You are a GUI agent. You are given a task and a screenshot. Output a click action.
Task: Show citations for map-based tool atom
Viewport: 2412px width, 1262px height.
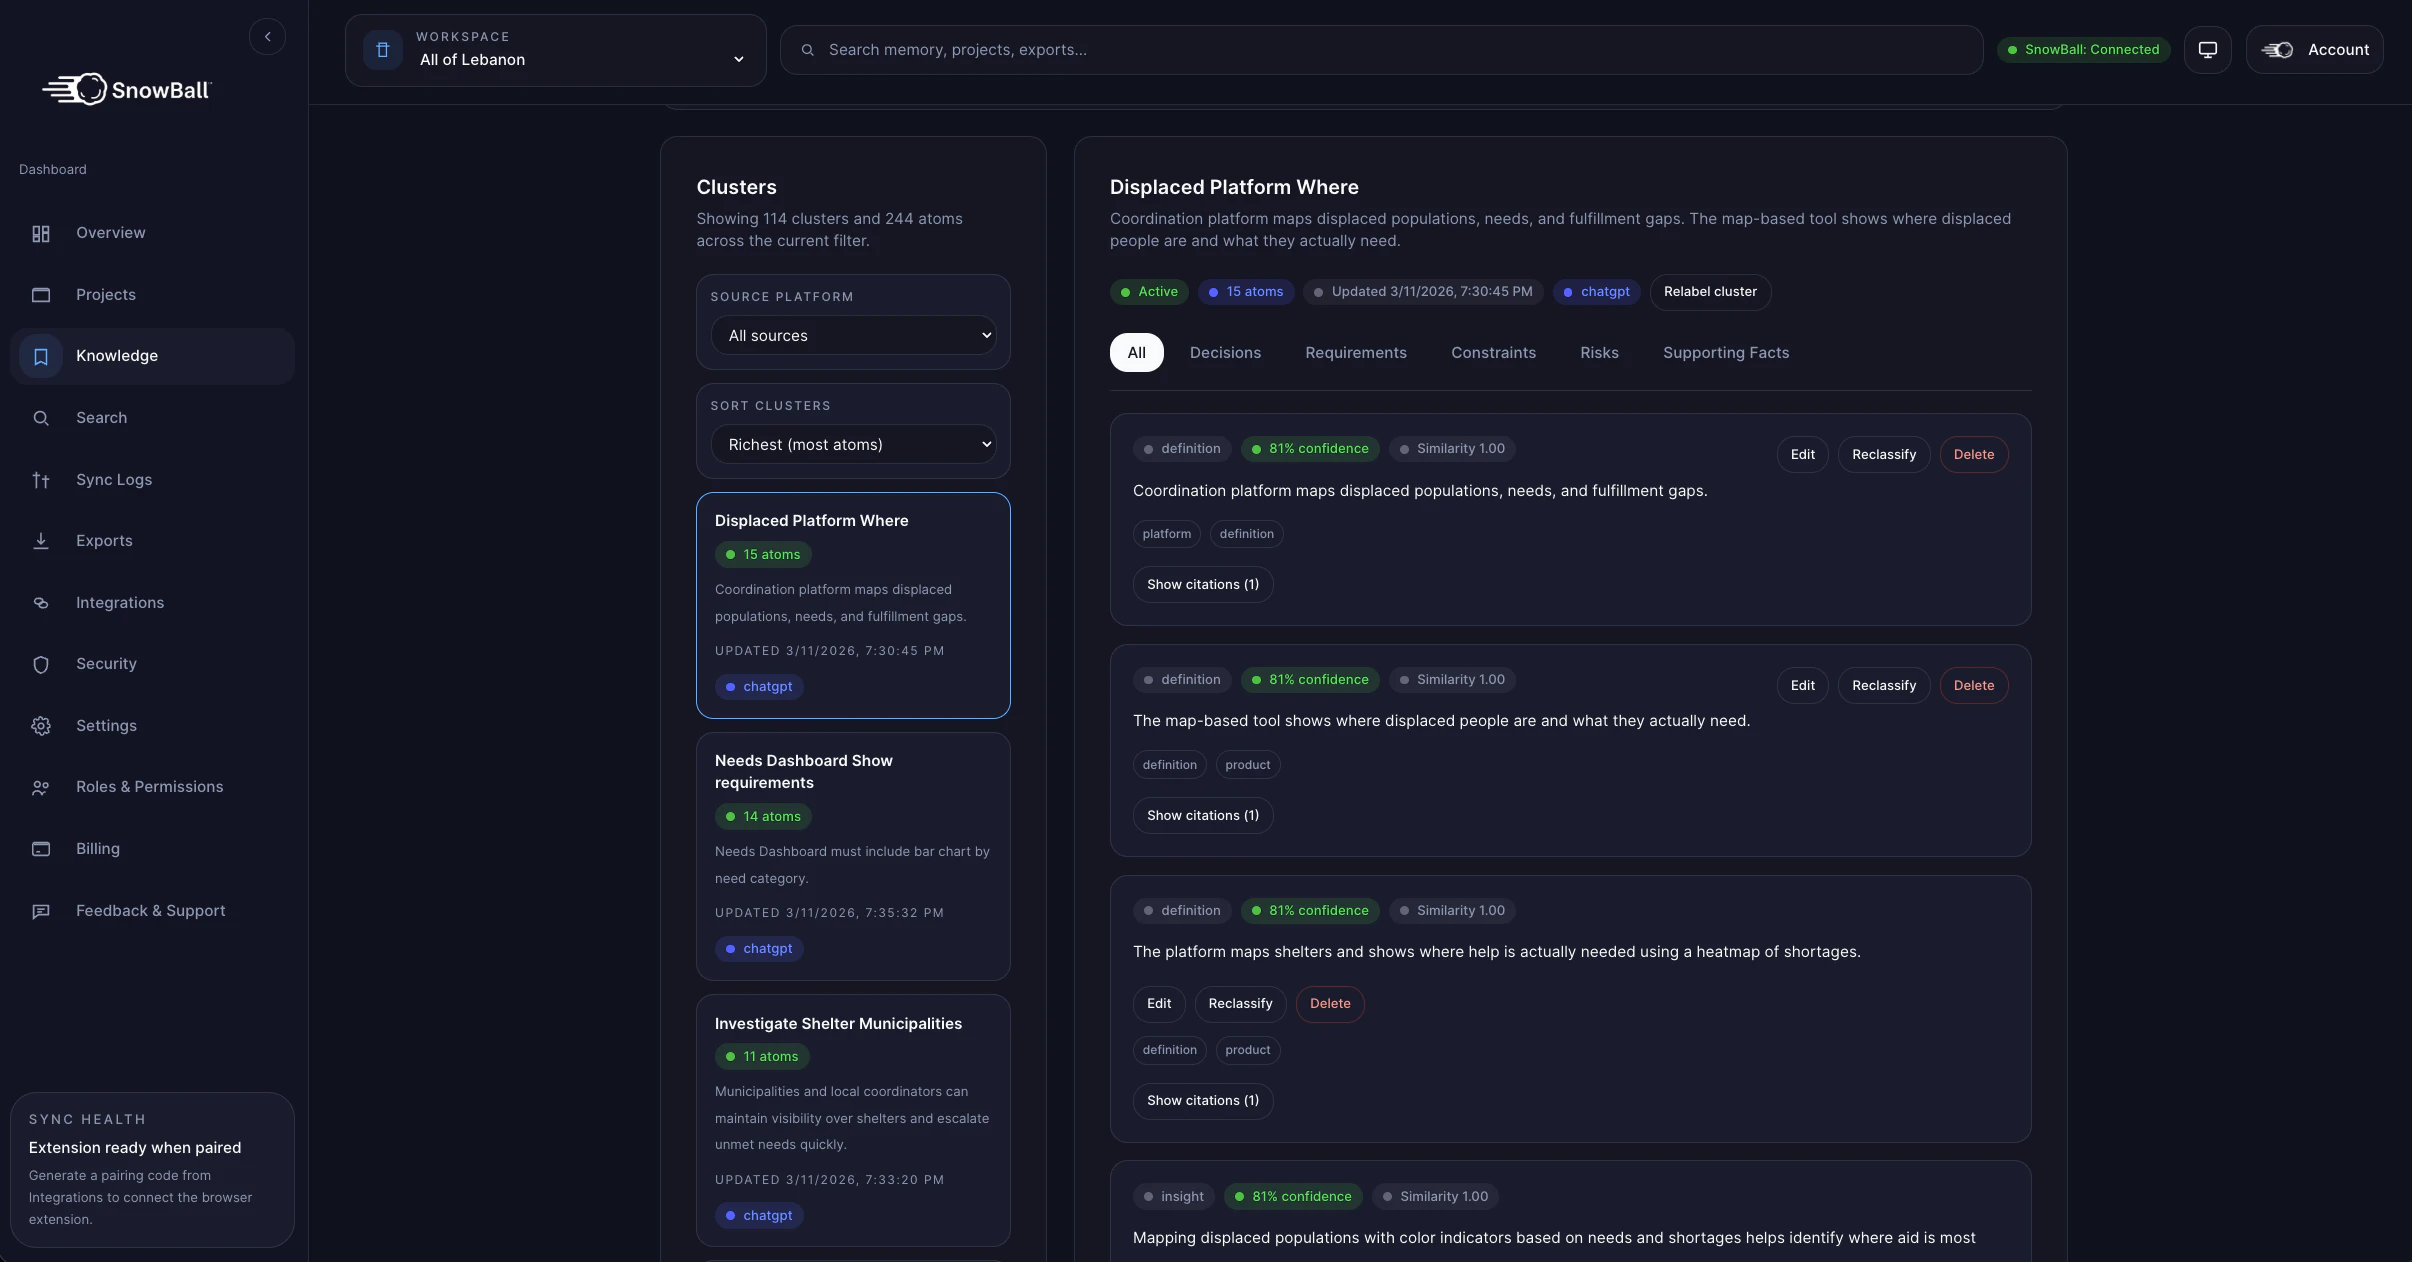(1202, 816)
